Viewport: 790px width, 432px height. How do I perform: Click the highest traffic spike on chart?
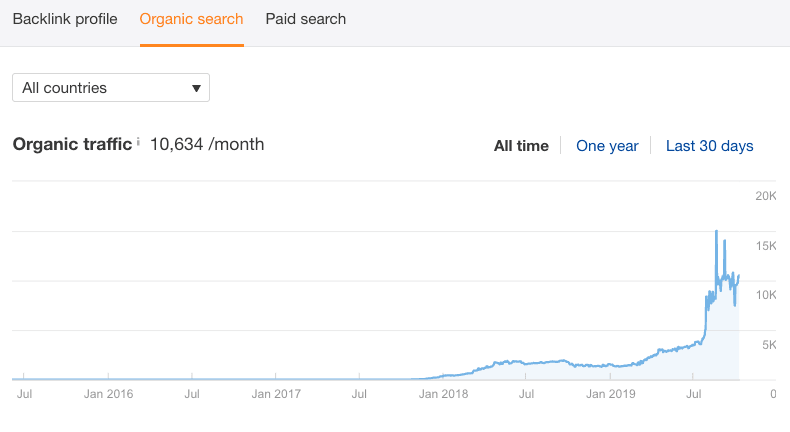tap(716, 232)
